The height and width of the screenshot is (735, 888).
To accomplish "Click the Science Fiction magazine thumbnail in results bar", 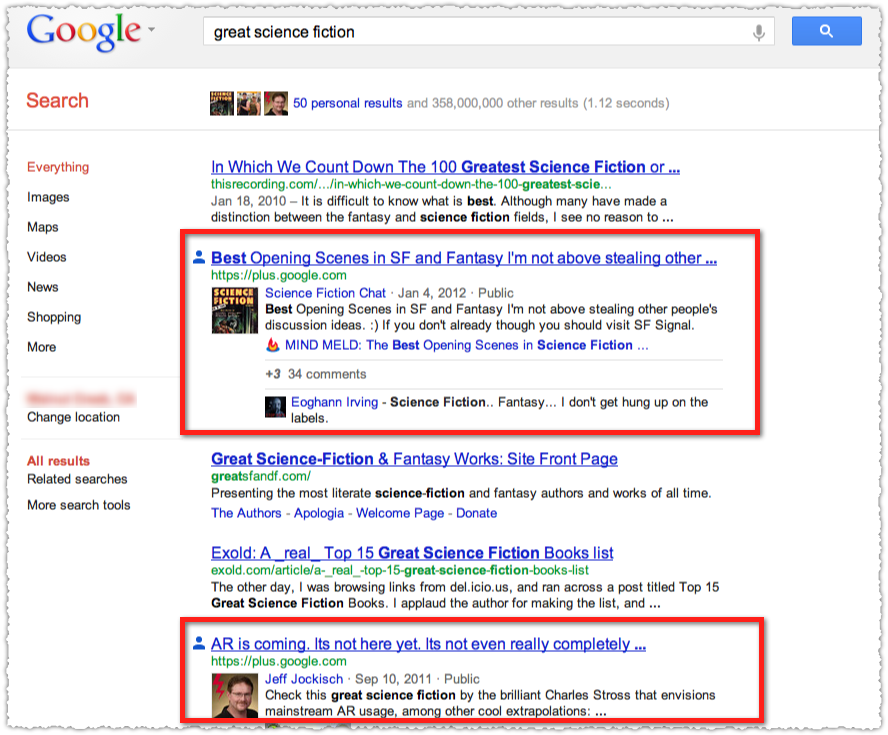I will 221,103.
